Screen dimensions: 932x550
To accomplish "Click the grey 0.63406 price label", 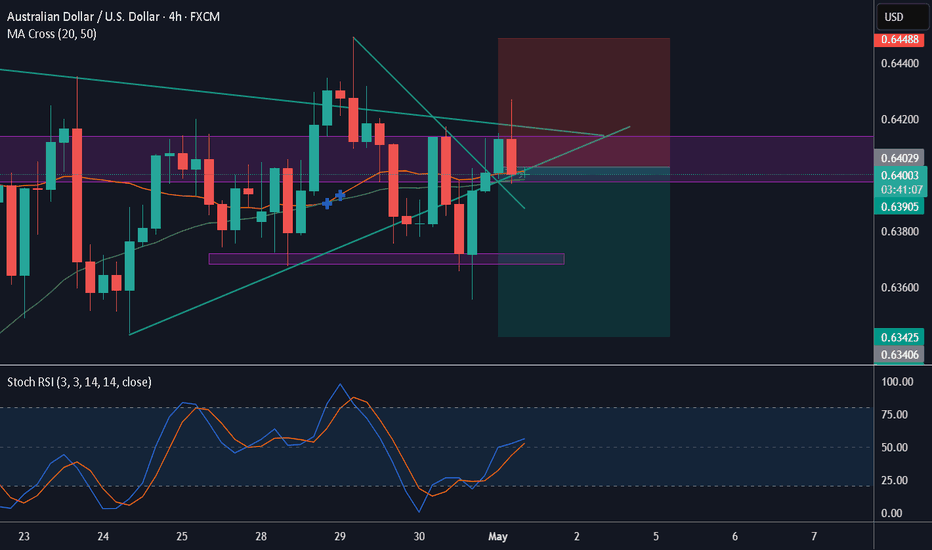I will tap(899, 355).
